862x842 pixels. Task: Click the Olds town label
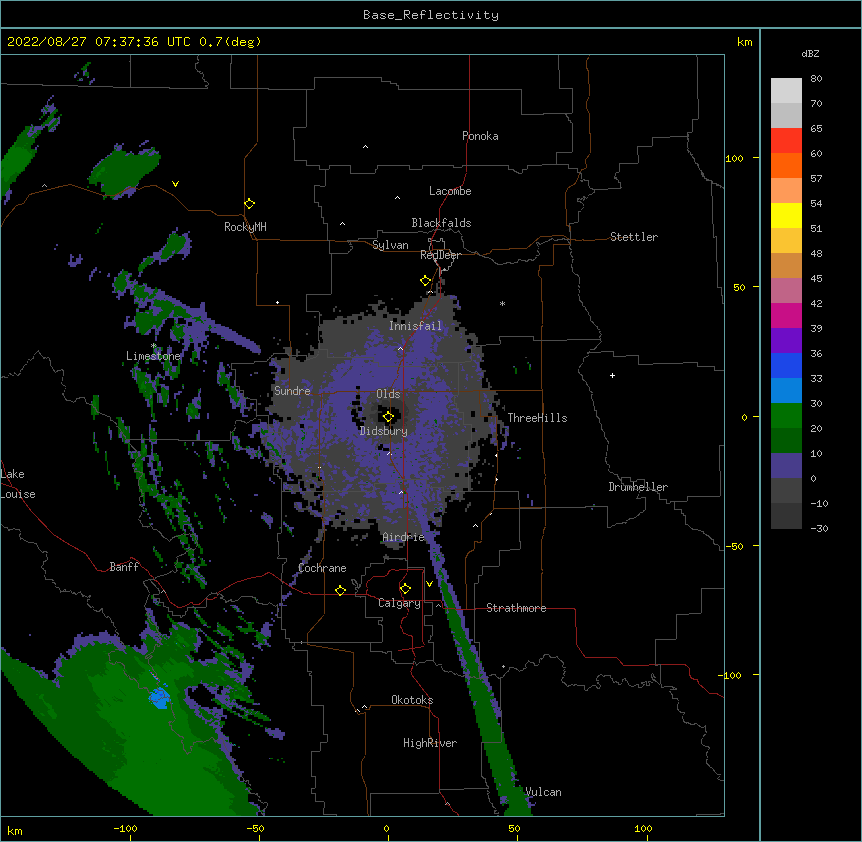(x=388, y=394)
